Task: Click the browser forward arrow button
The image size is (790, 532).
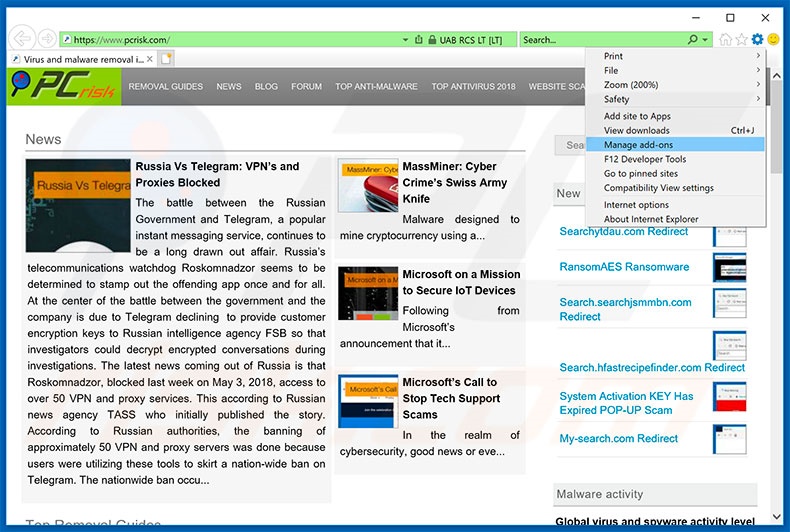Action: pos(46,39)
